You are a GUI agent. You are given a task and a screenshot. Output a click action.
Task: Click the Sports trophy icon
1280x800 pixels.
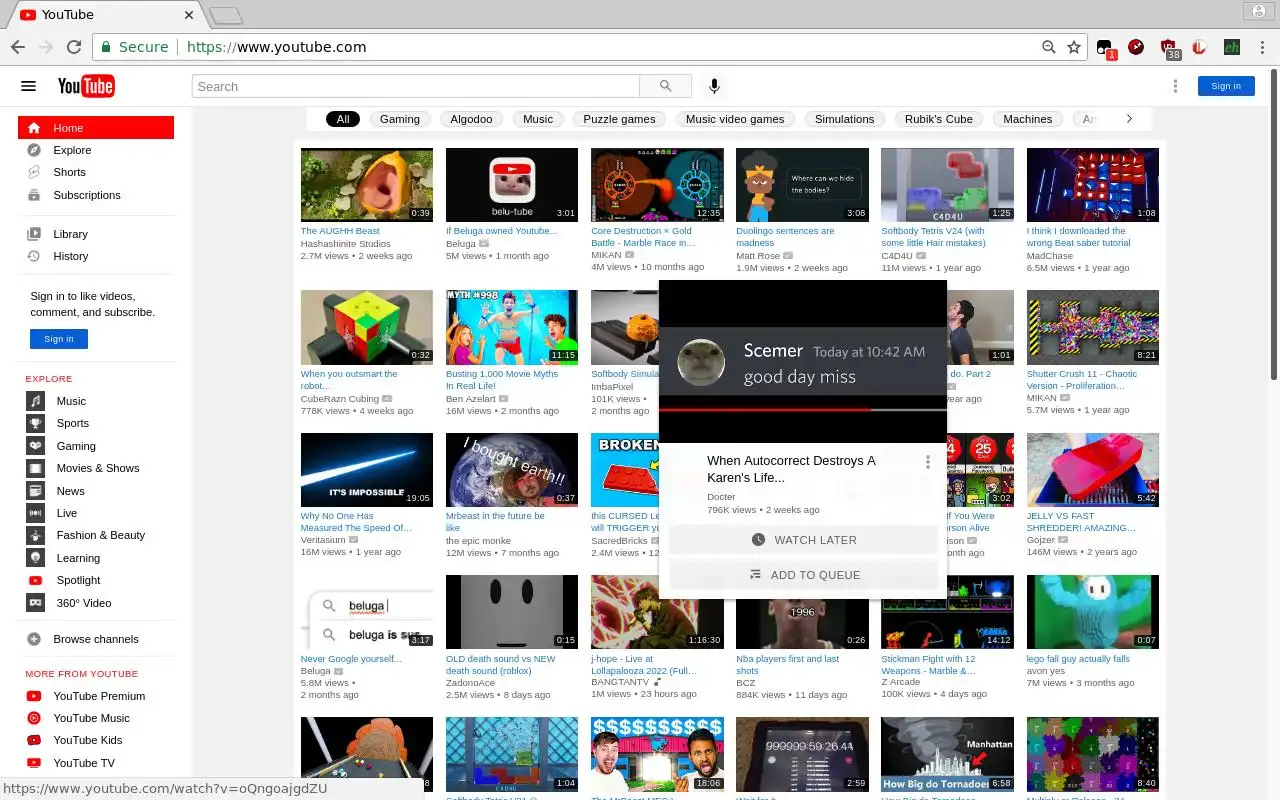pyautogui.click(x=36, y=423)
